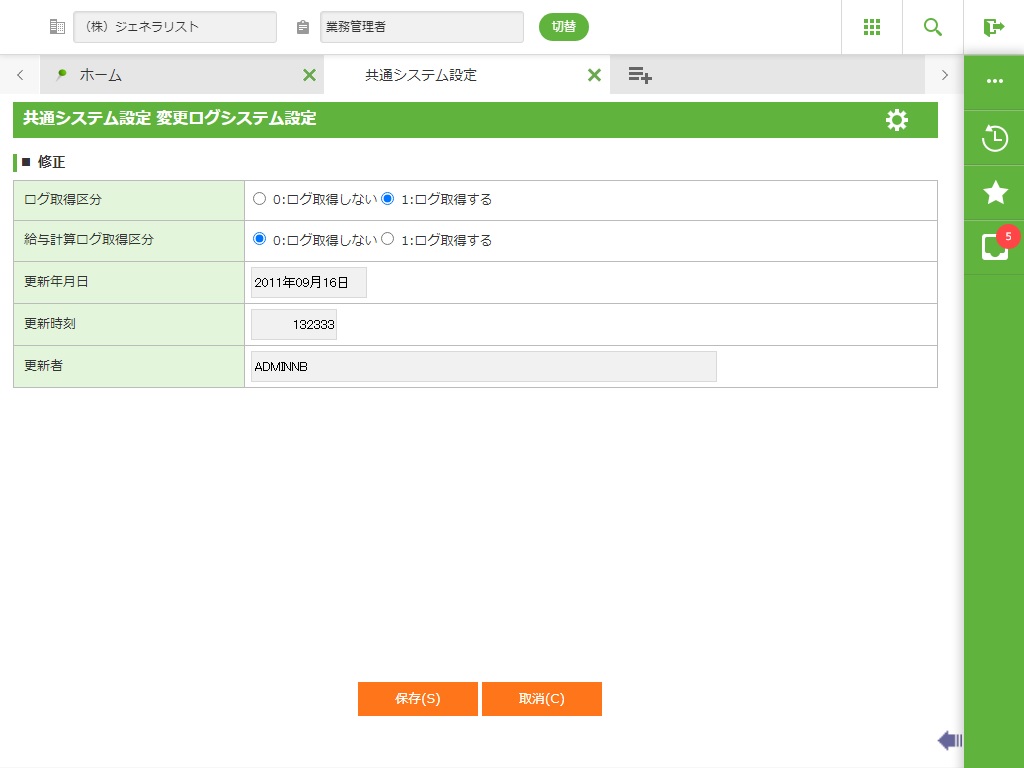Screen dimensions: 1024x768
Task: Switch to the ホーム tab
Action: 100,75
